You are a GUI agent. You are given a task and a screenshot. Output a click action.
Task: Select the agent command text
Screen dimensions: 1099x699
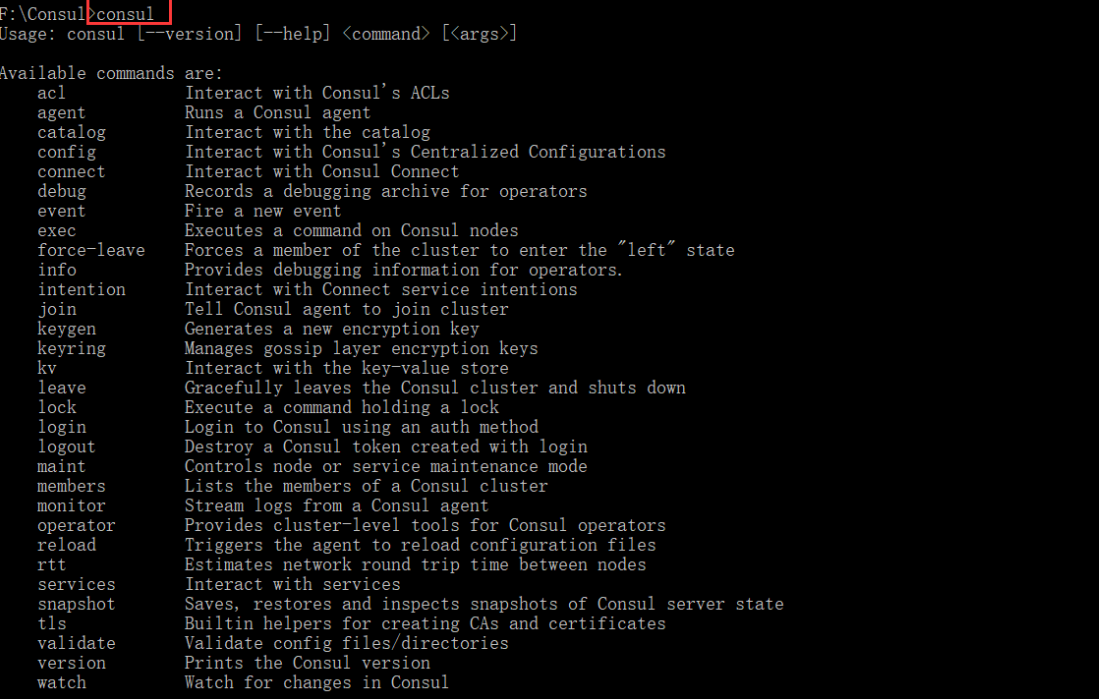tap(61, 112)
